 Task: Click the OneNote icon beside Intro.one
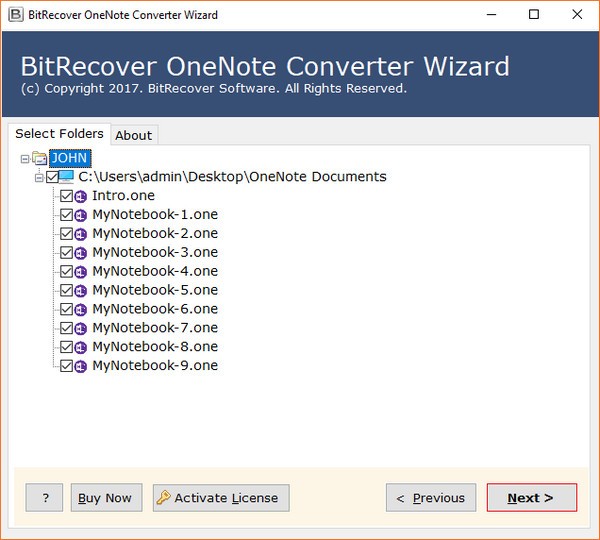pyautogui.click(x=80, y=196)
